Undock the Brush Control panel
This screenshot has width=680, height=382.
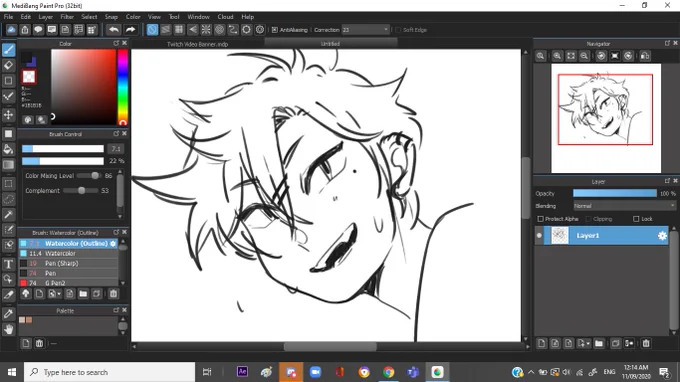116,134
